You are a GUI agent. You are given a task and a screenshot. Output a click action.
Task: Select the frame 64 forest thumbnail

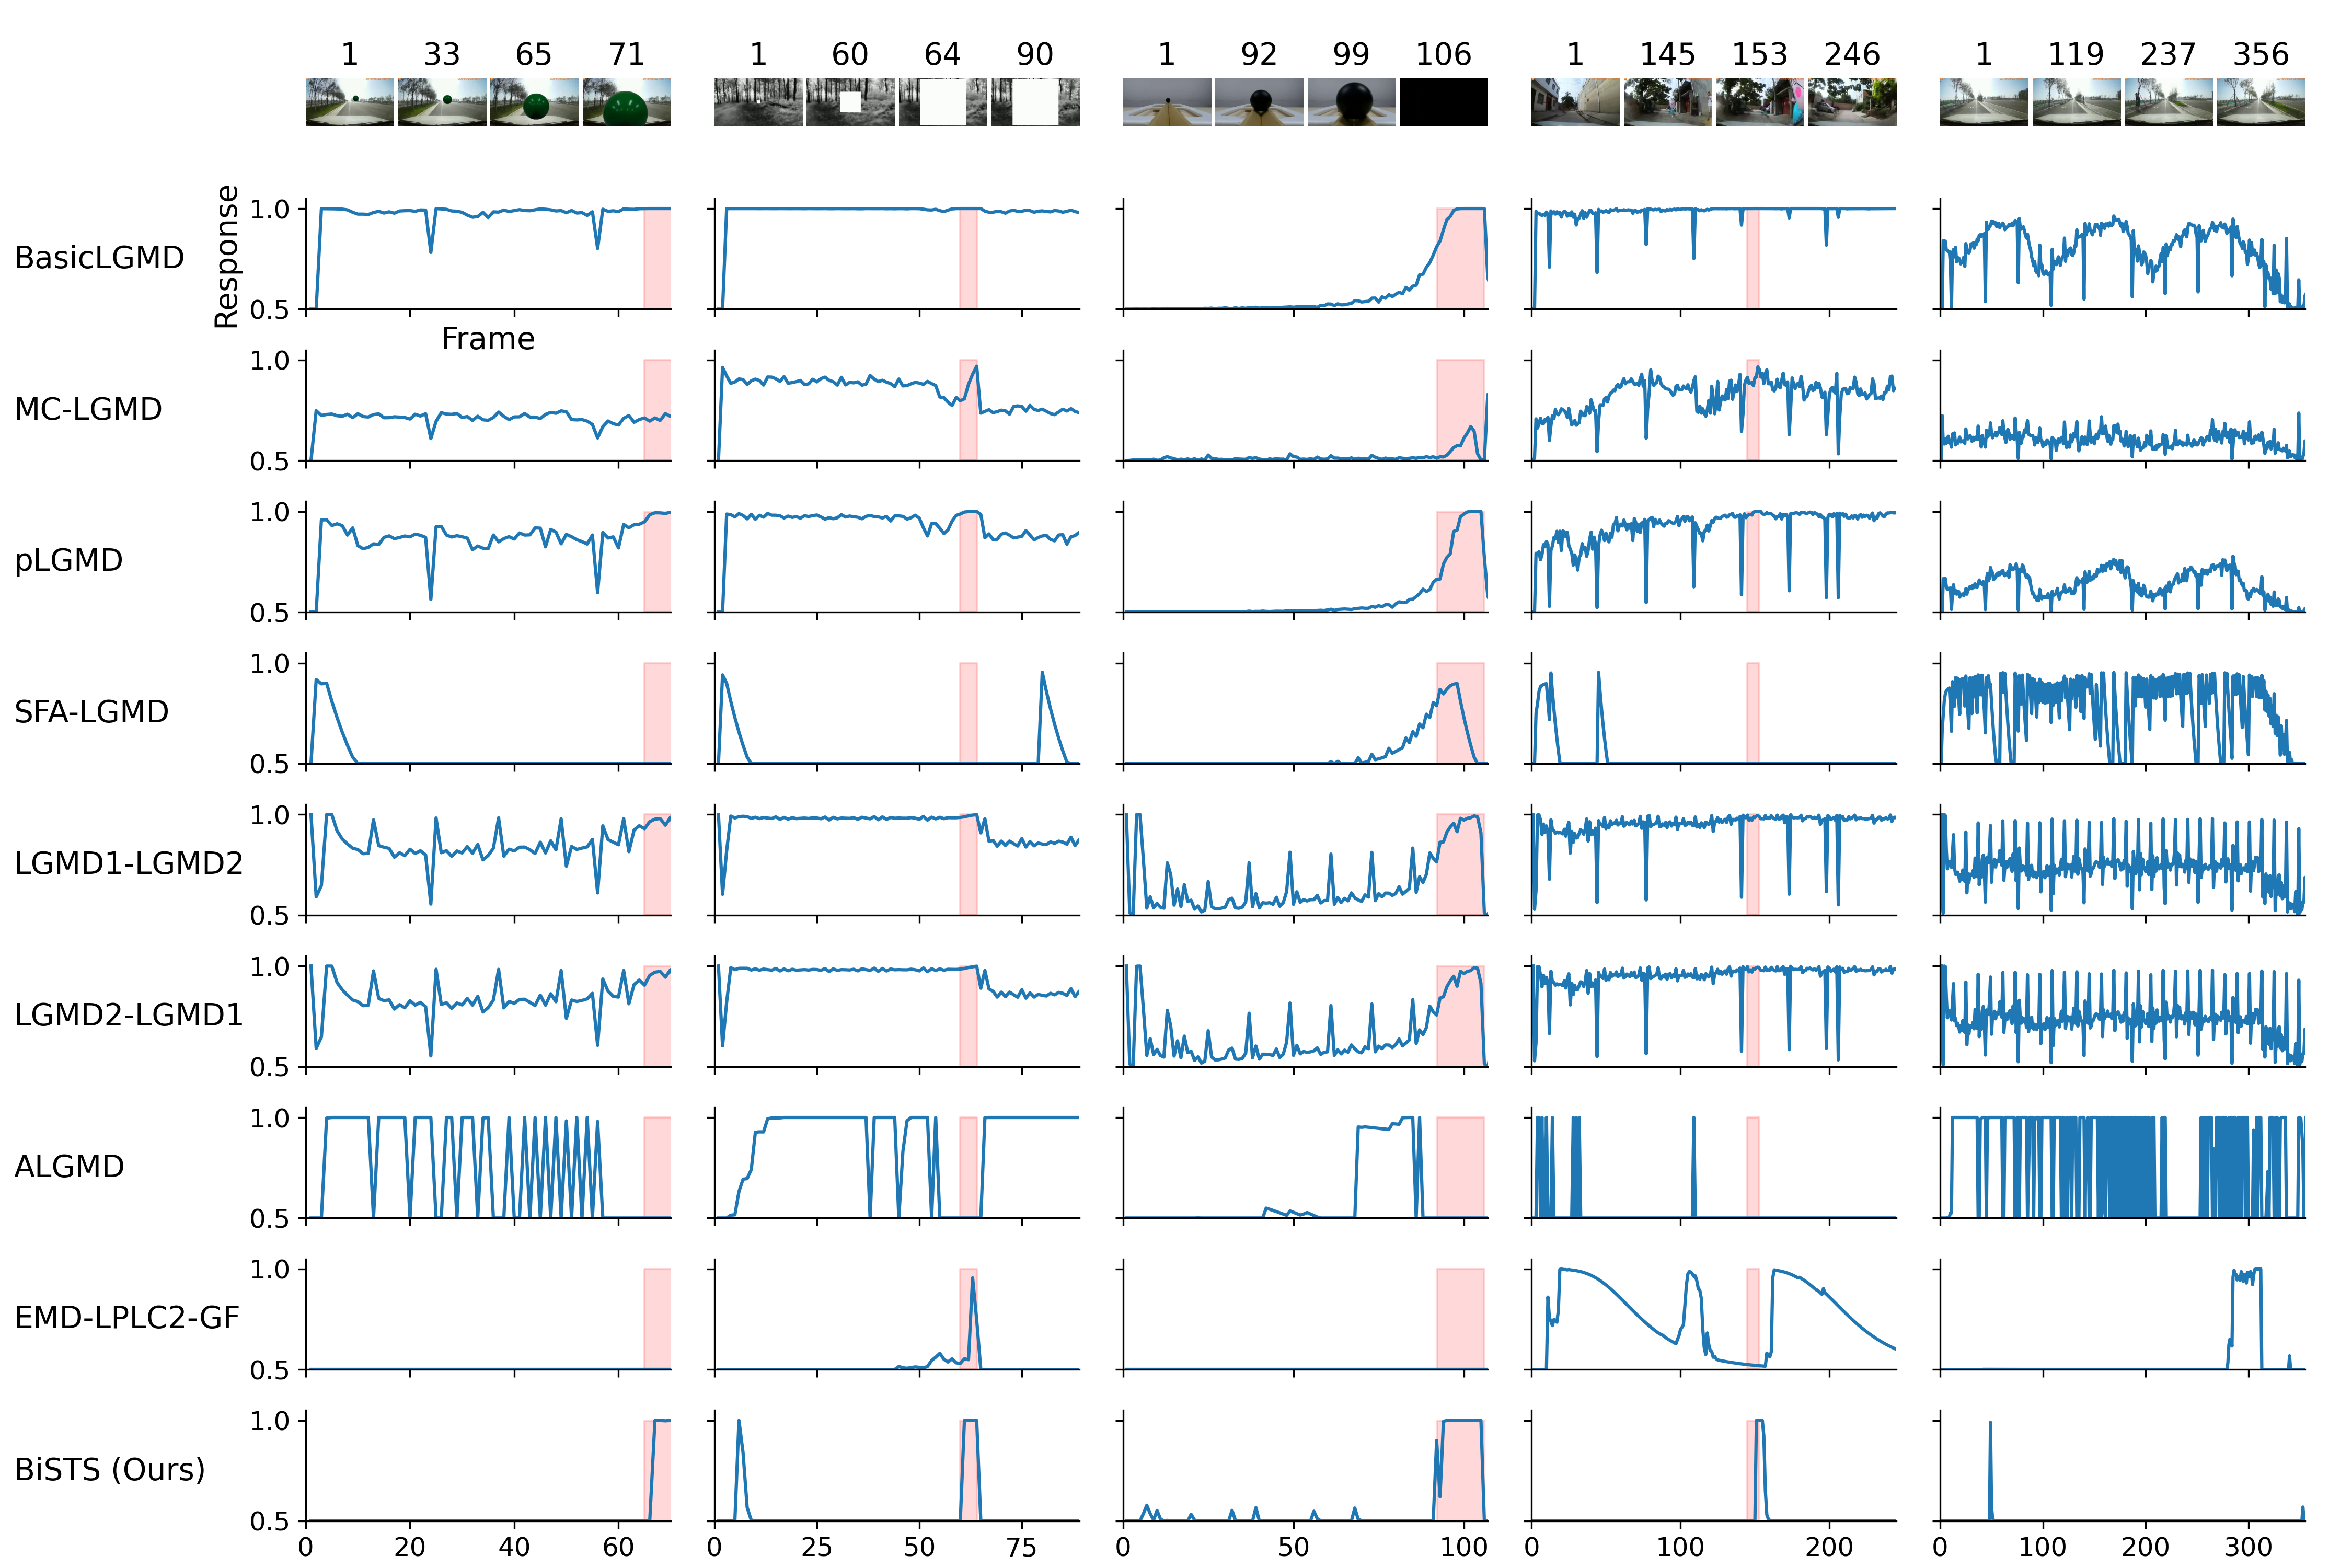pyautogui.click(x=942, y=102)
